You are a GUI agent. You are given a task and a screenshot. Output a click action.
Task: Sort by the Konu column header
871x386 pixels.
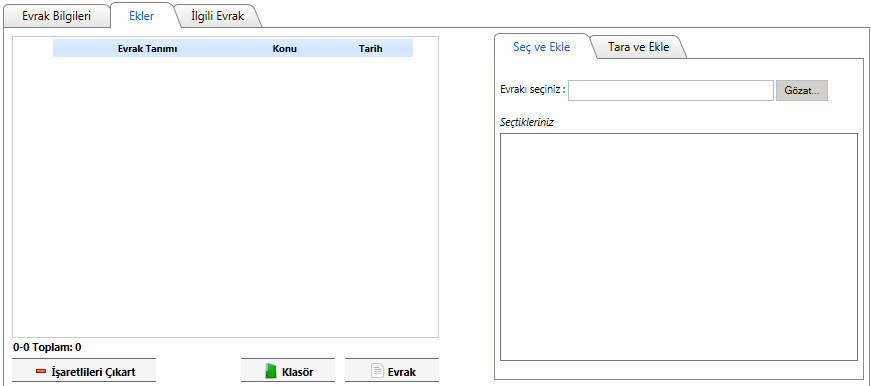coord(284,49)
